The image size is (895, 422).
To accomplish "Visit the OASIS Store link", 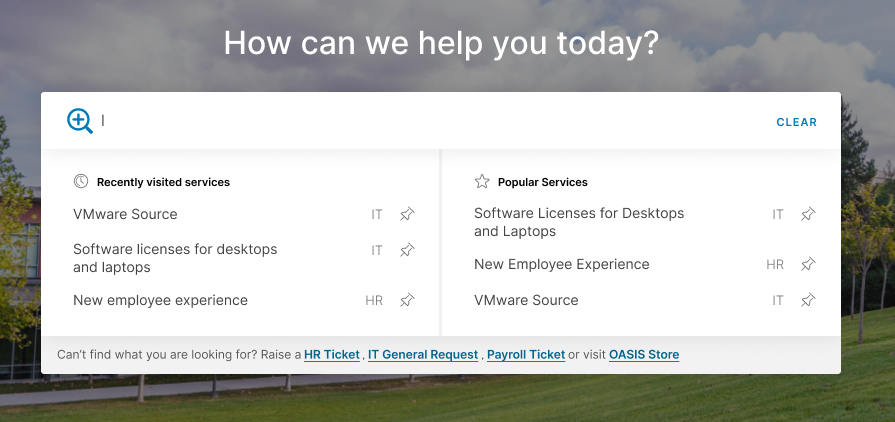I will pos(644,355).
